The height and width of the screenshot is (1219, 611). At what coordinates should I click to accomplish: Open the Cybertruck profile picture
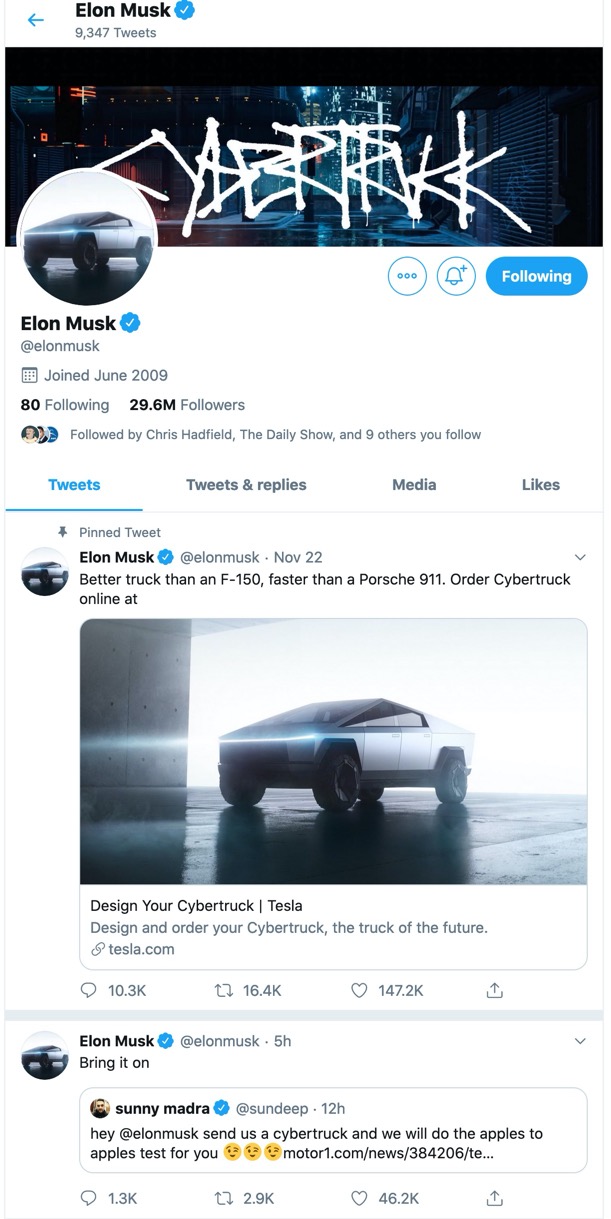pyautogui.click(x=88, y=238)
